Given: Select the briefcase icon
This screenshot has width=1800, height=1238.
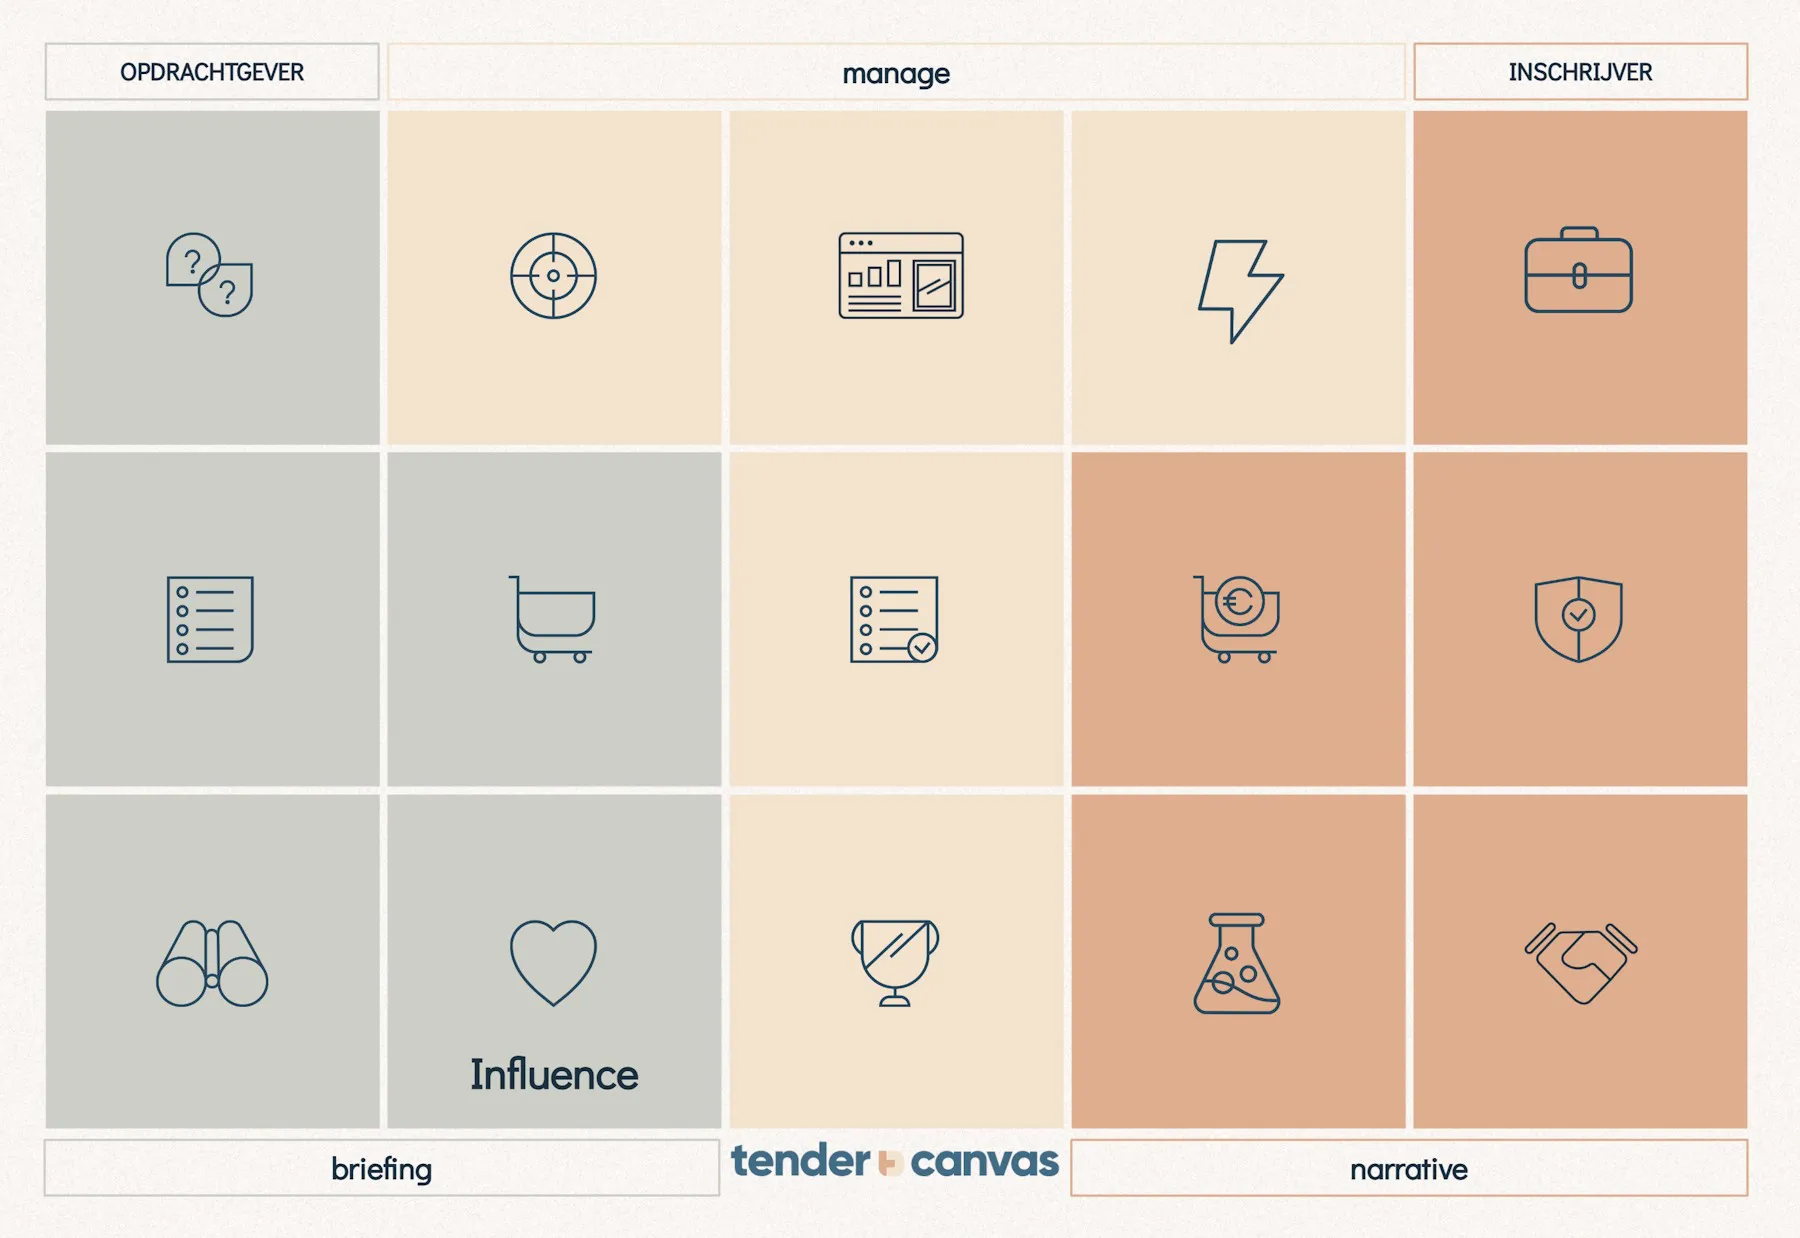Looking at the screenshot, I should pos(1578,270).
